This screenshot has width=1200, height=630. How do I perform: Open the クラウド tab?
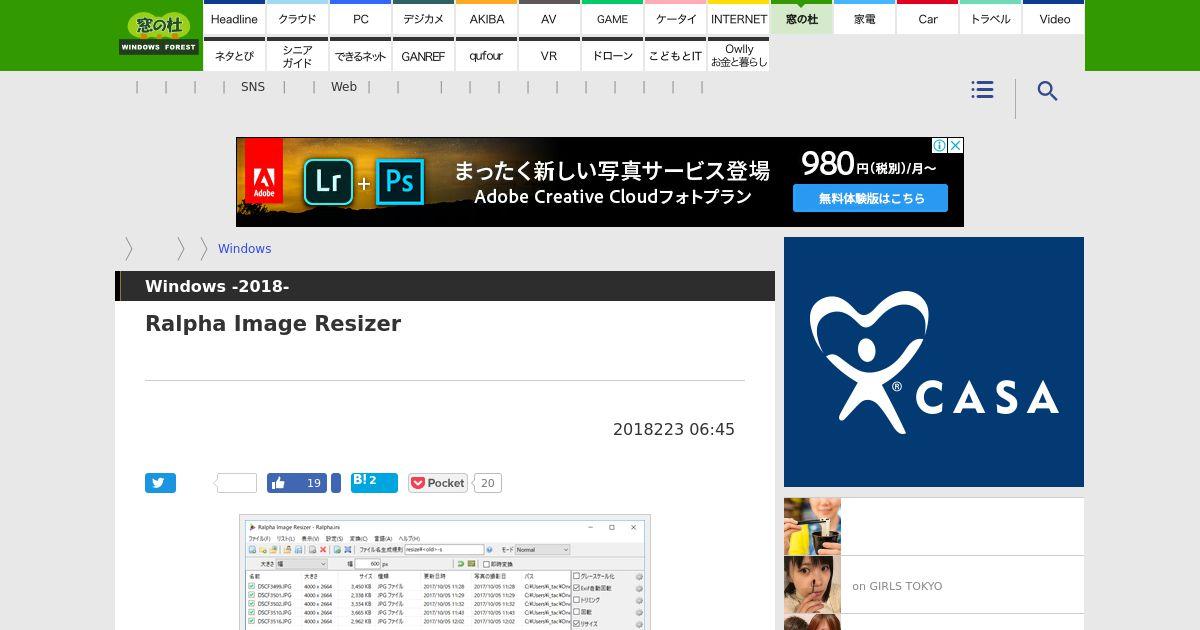point(297,18)
